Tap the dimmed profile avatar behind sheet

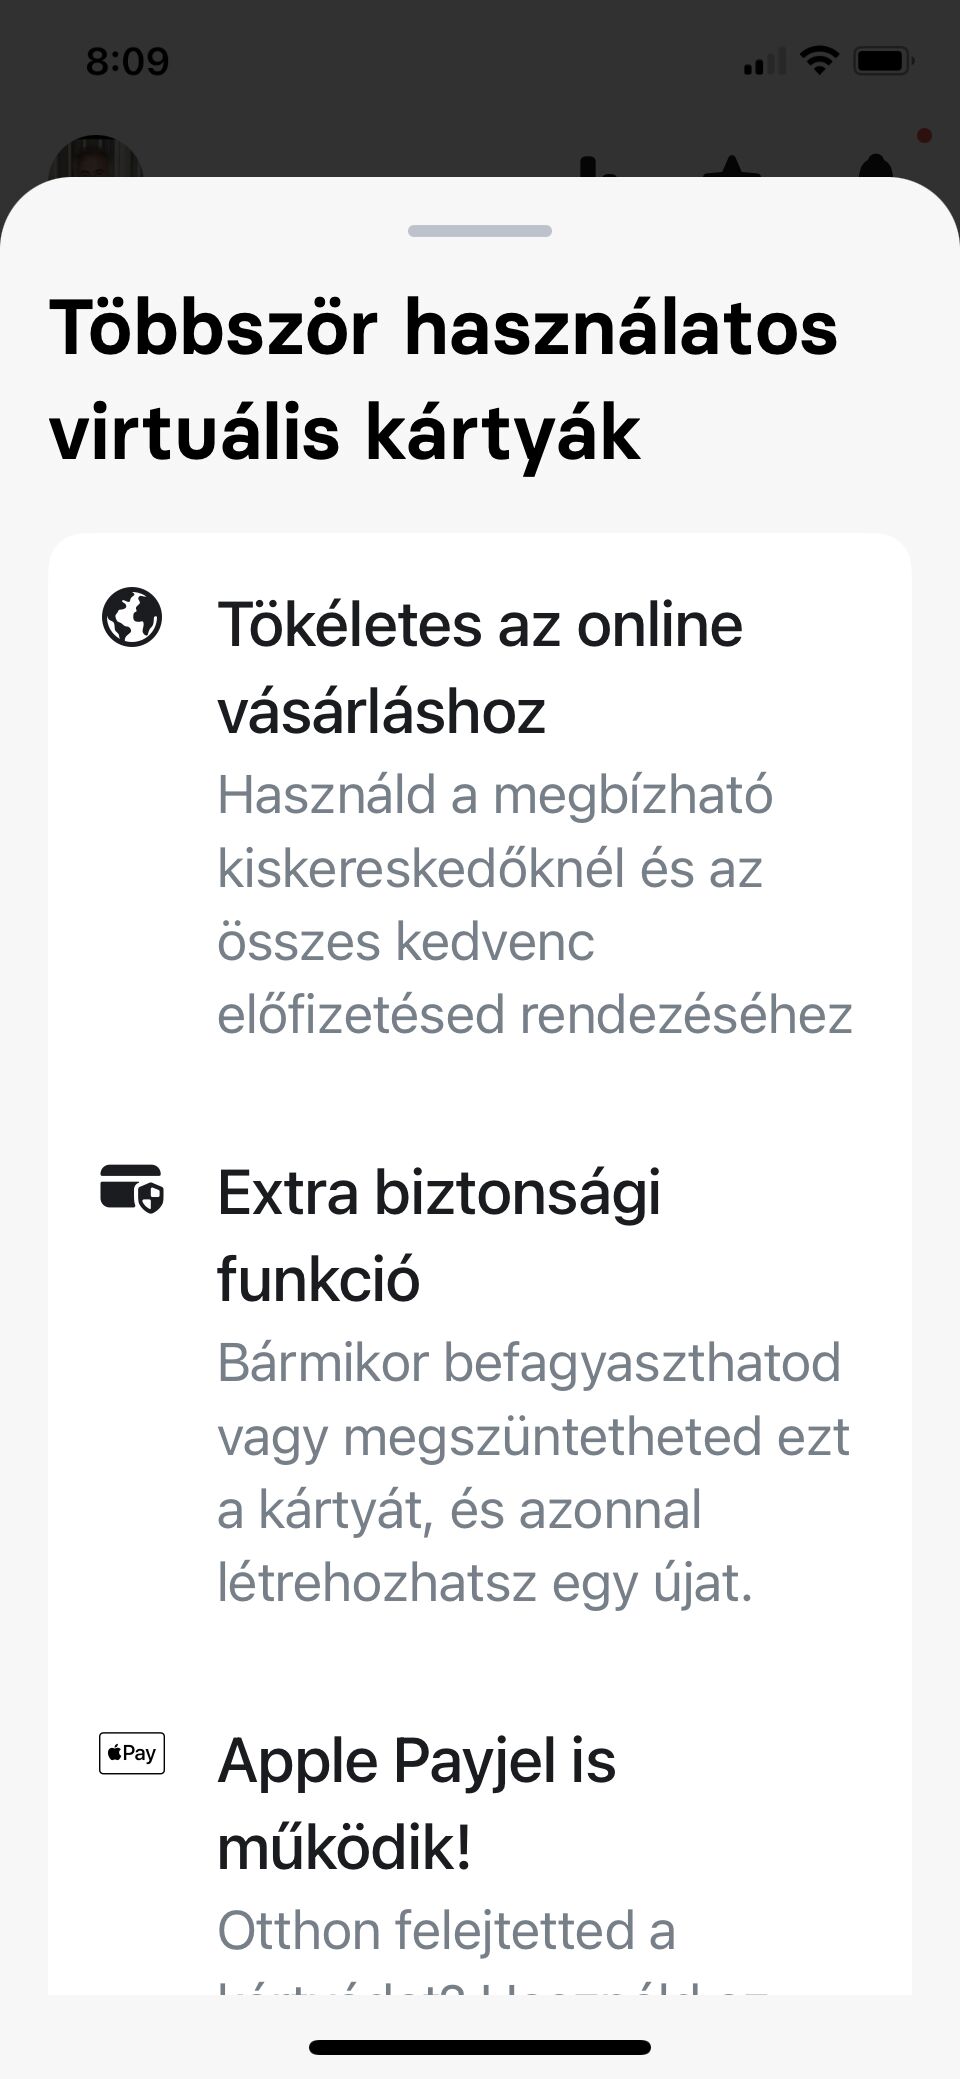96,158
